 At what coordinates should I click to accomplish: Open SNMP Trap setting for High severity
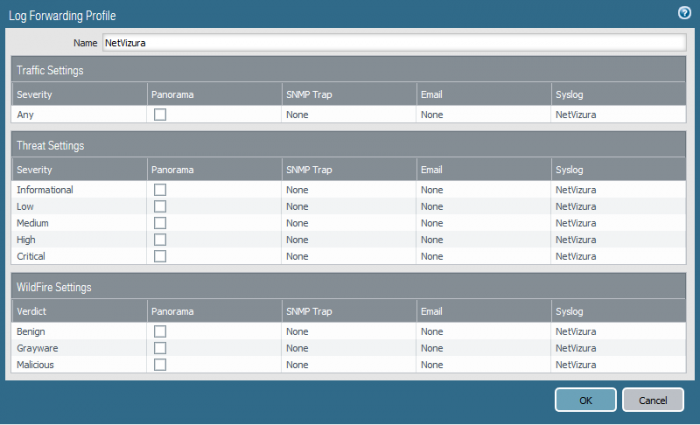(x=297, y=240)
